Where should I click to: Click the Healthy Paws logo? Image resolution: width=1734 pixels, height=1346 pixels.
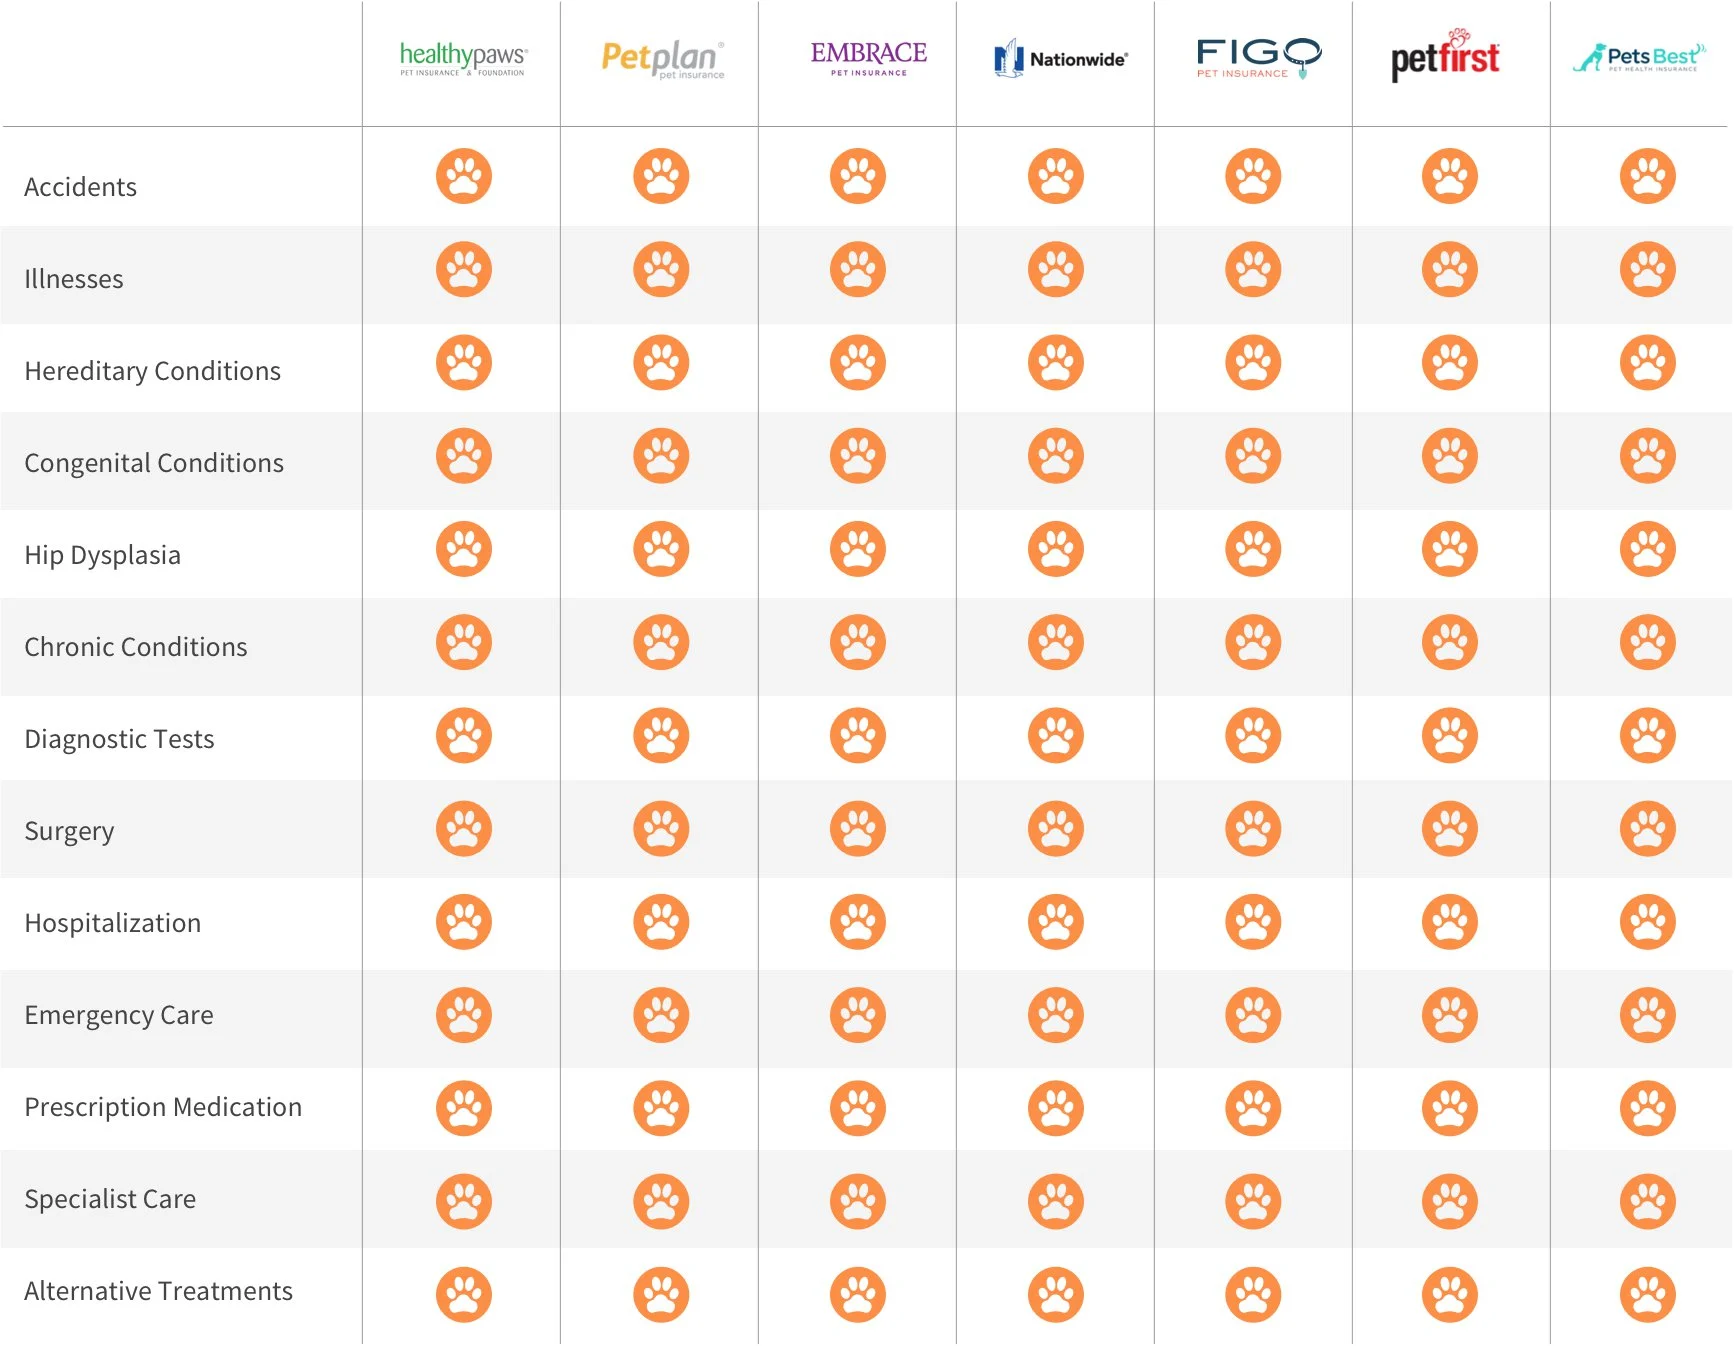(x=463, y=59)
